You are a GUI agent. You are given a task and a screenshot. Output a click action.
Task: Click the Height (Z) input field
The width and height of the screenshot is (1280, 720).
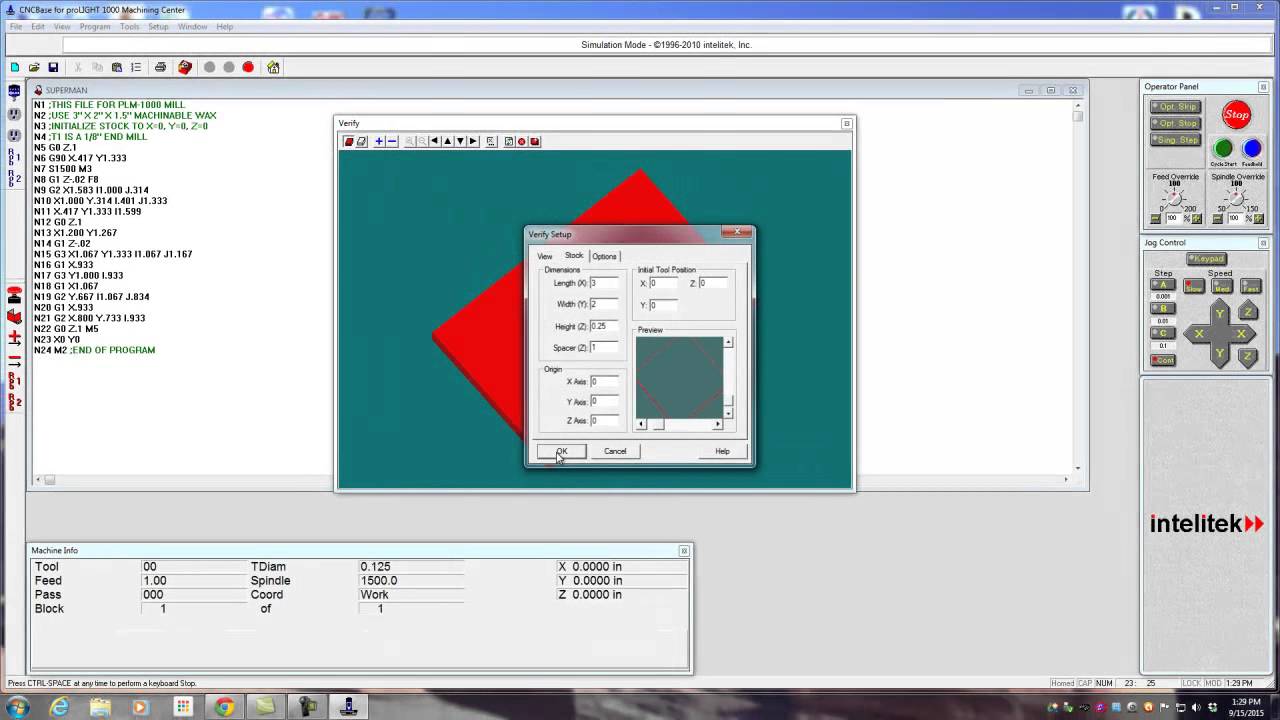[605, 326]
